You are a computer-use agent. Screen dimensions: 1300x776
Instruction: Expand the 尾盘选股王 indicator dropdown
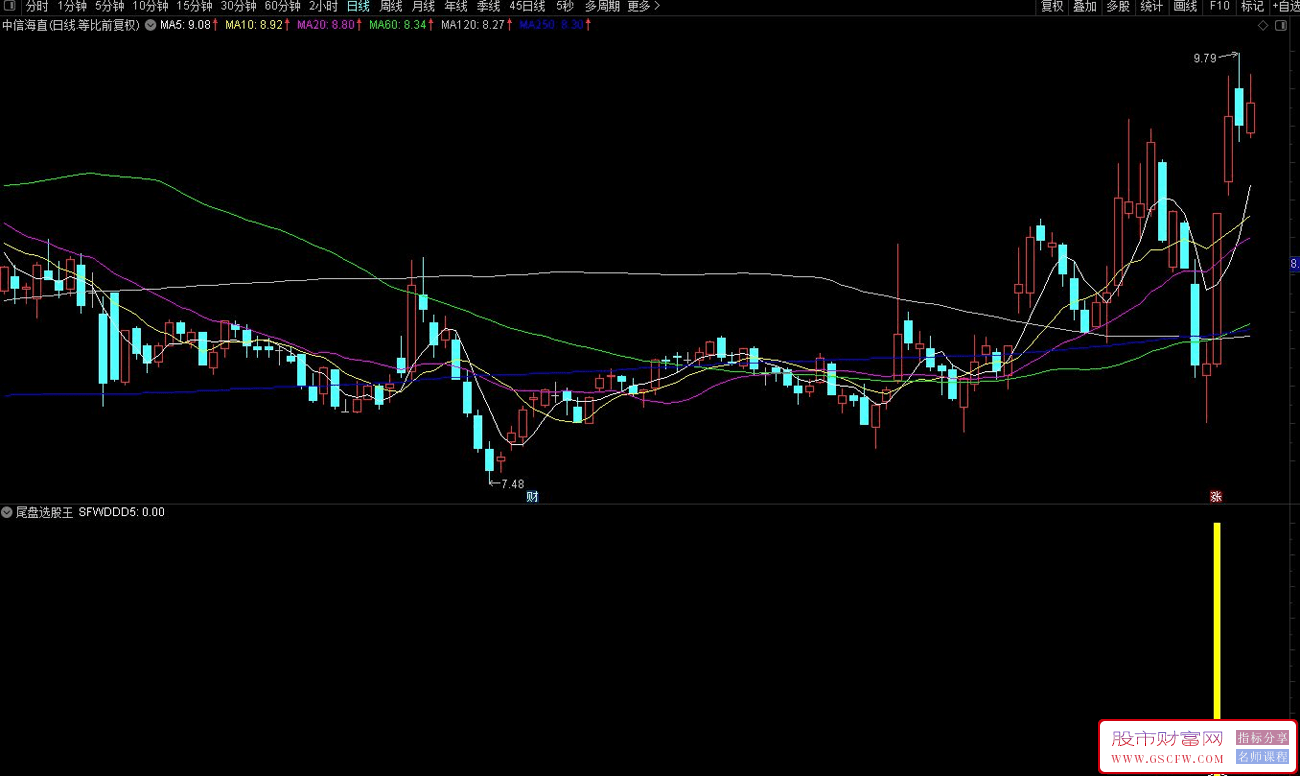[7, 512]
